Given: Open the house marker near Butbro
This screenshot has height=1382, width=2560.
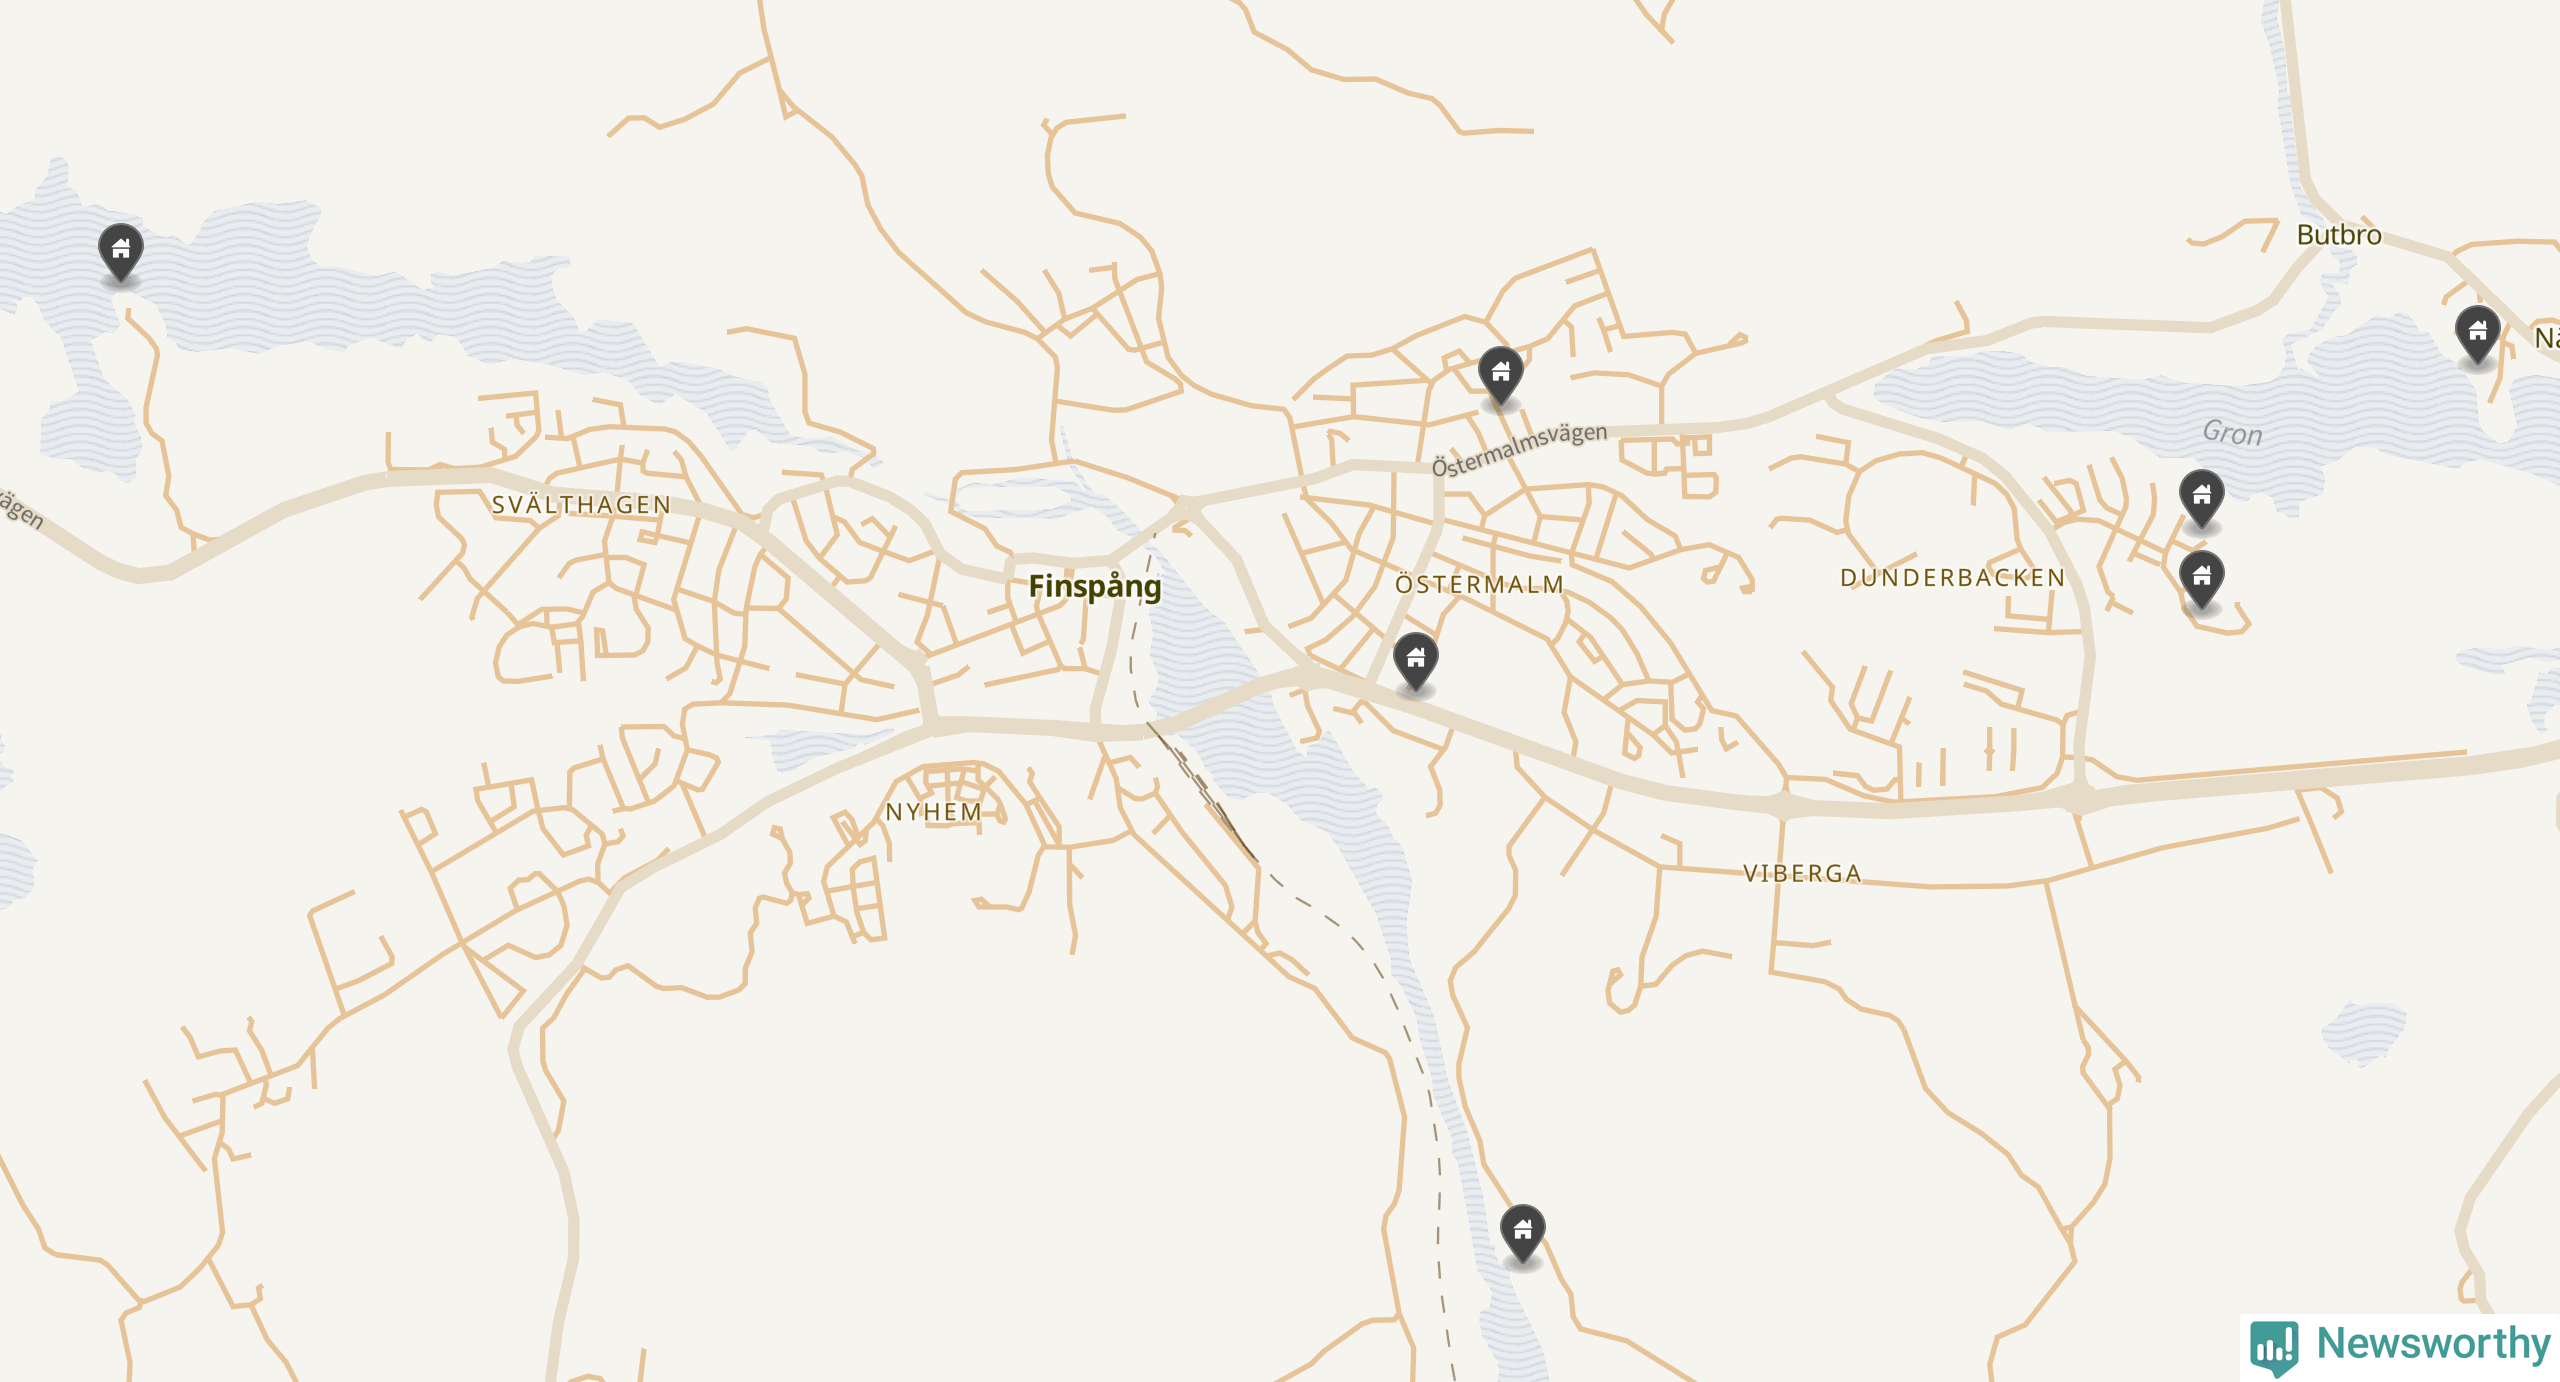Looking at the screenshot, I should 2477,335.
